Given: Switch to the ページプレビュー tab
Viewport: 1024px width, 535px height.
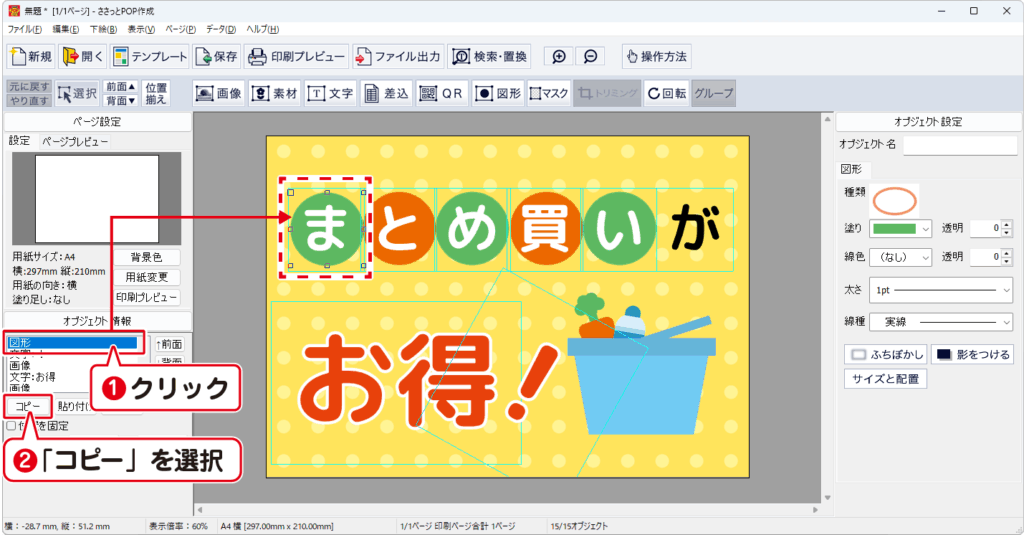Looking at the screenshot, I should [x=75, y=142].
